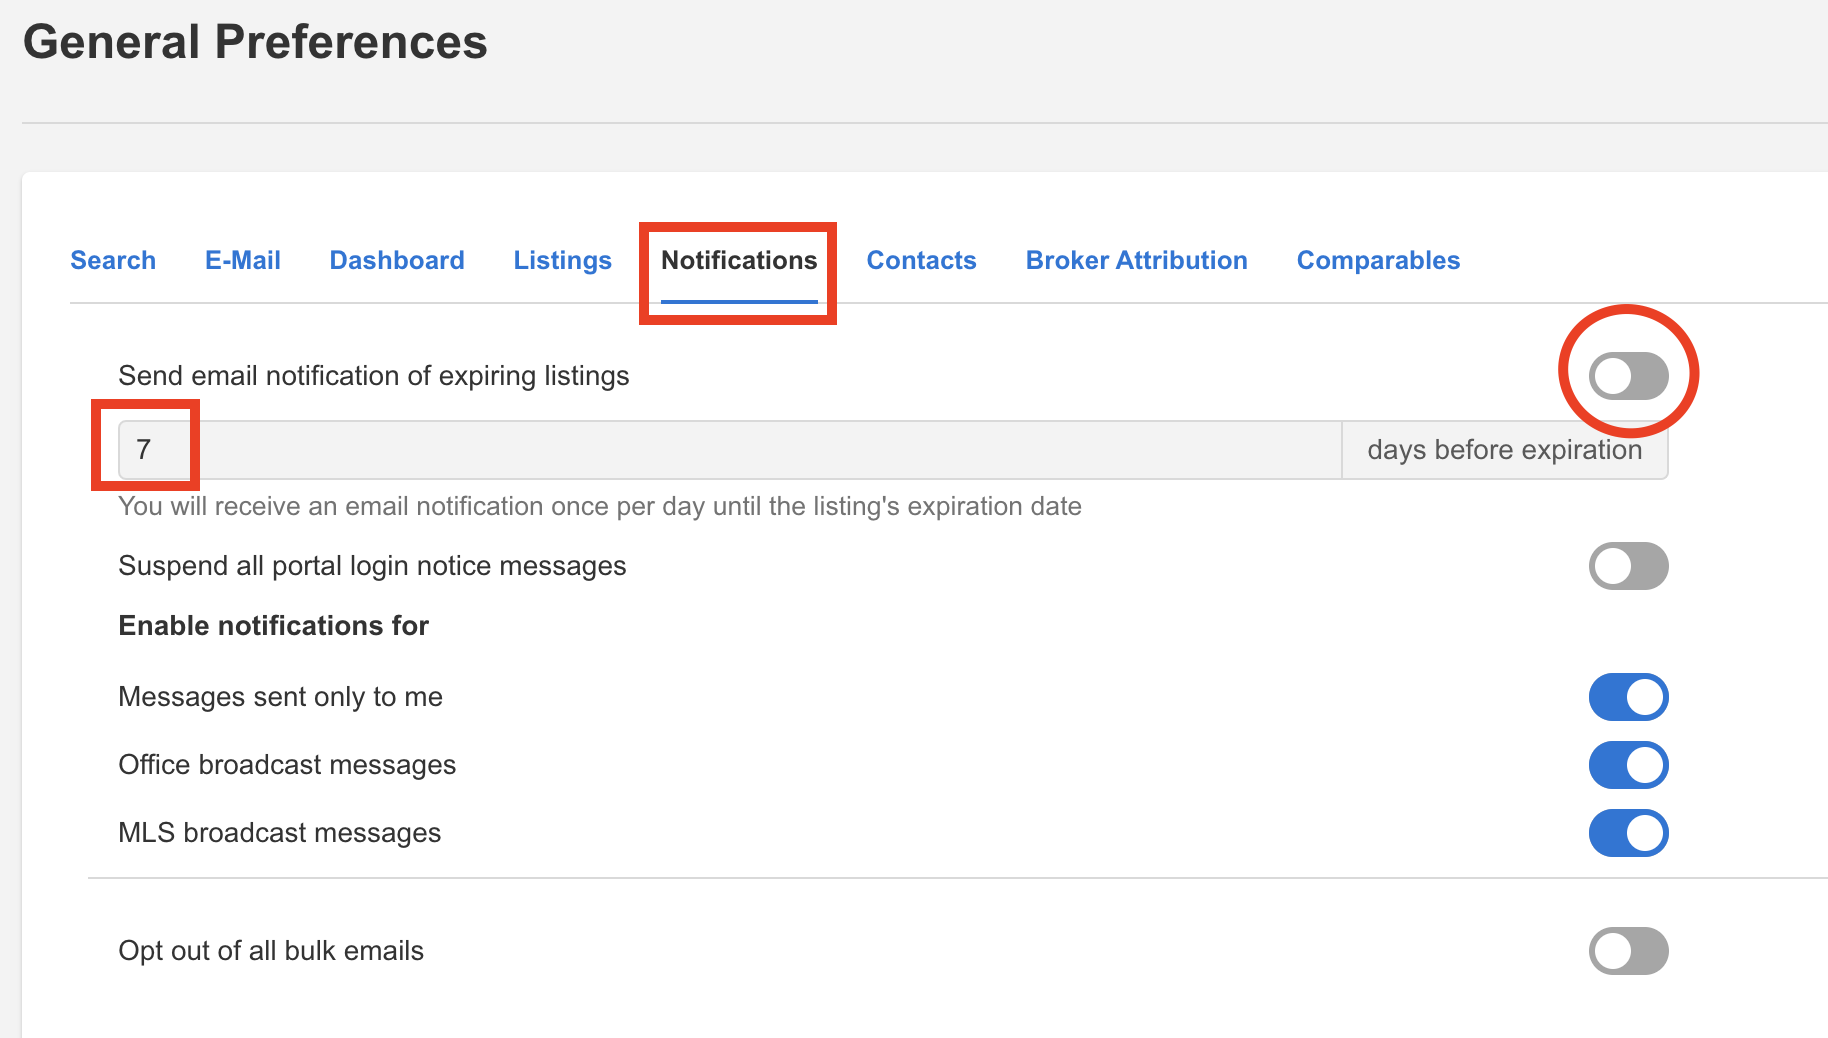Click the 'Opt out of all bulk emails' label text
This screenshot has width=1828, height=1038.
coord(271,951)
